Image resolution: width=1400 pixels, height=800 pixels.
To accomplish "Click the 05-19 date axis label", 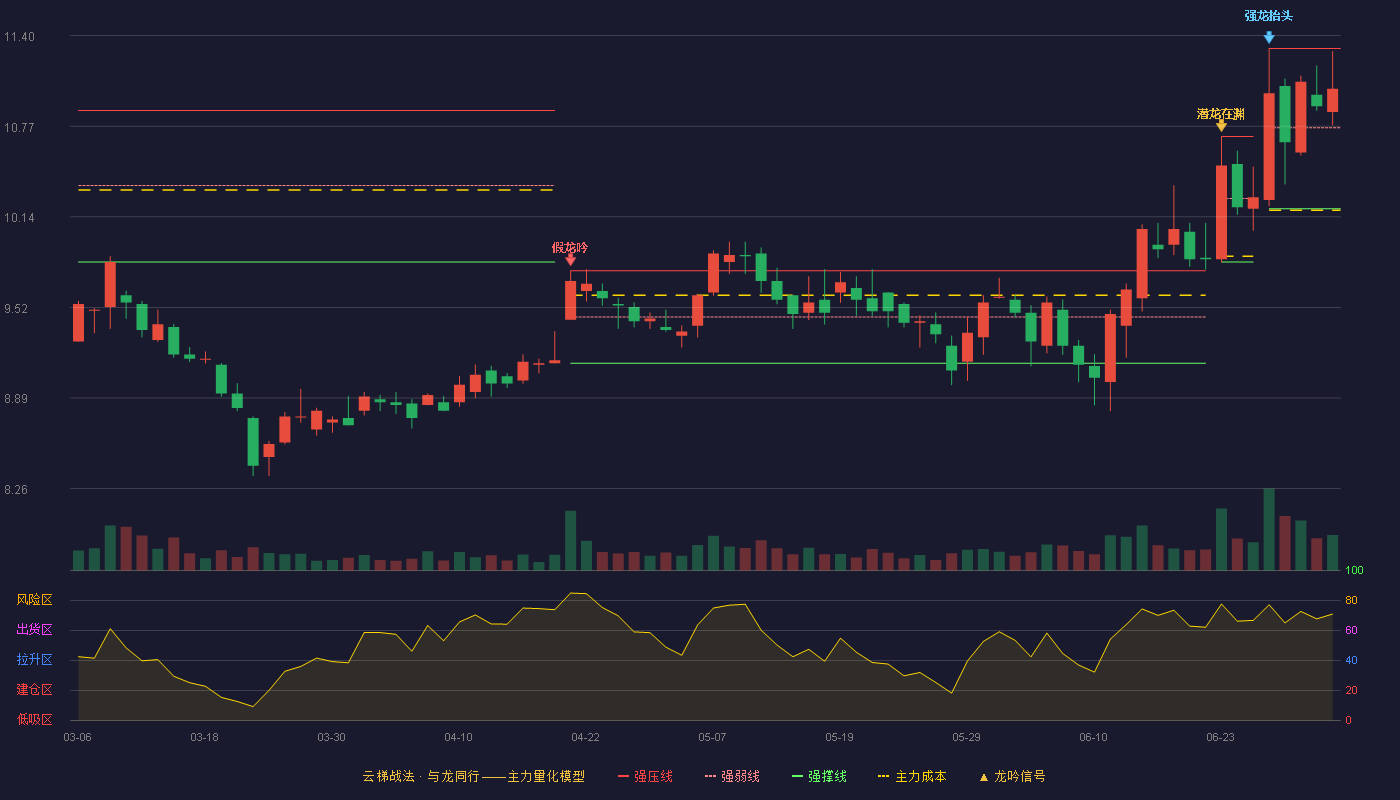I will (x=839, y=737).
